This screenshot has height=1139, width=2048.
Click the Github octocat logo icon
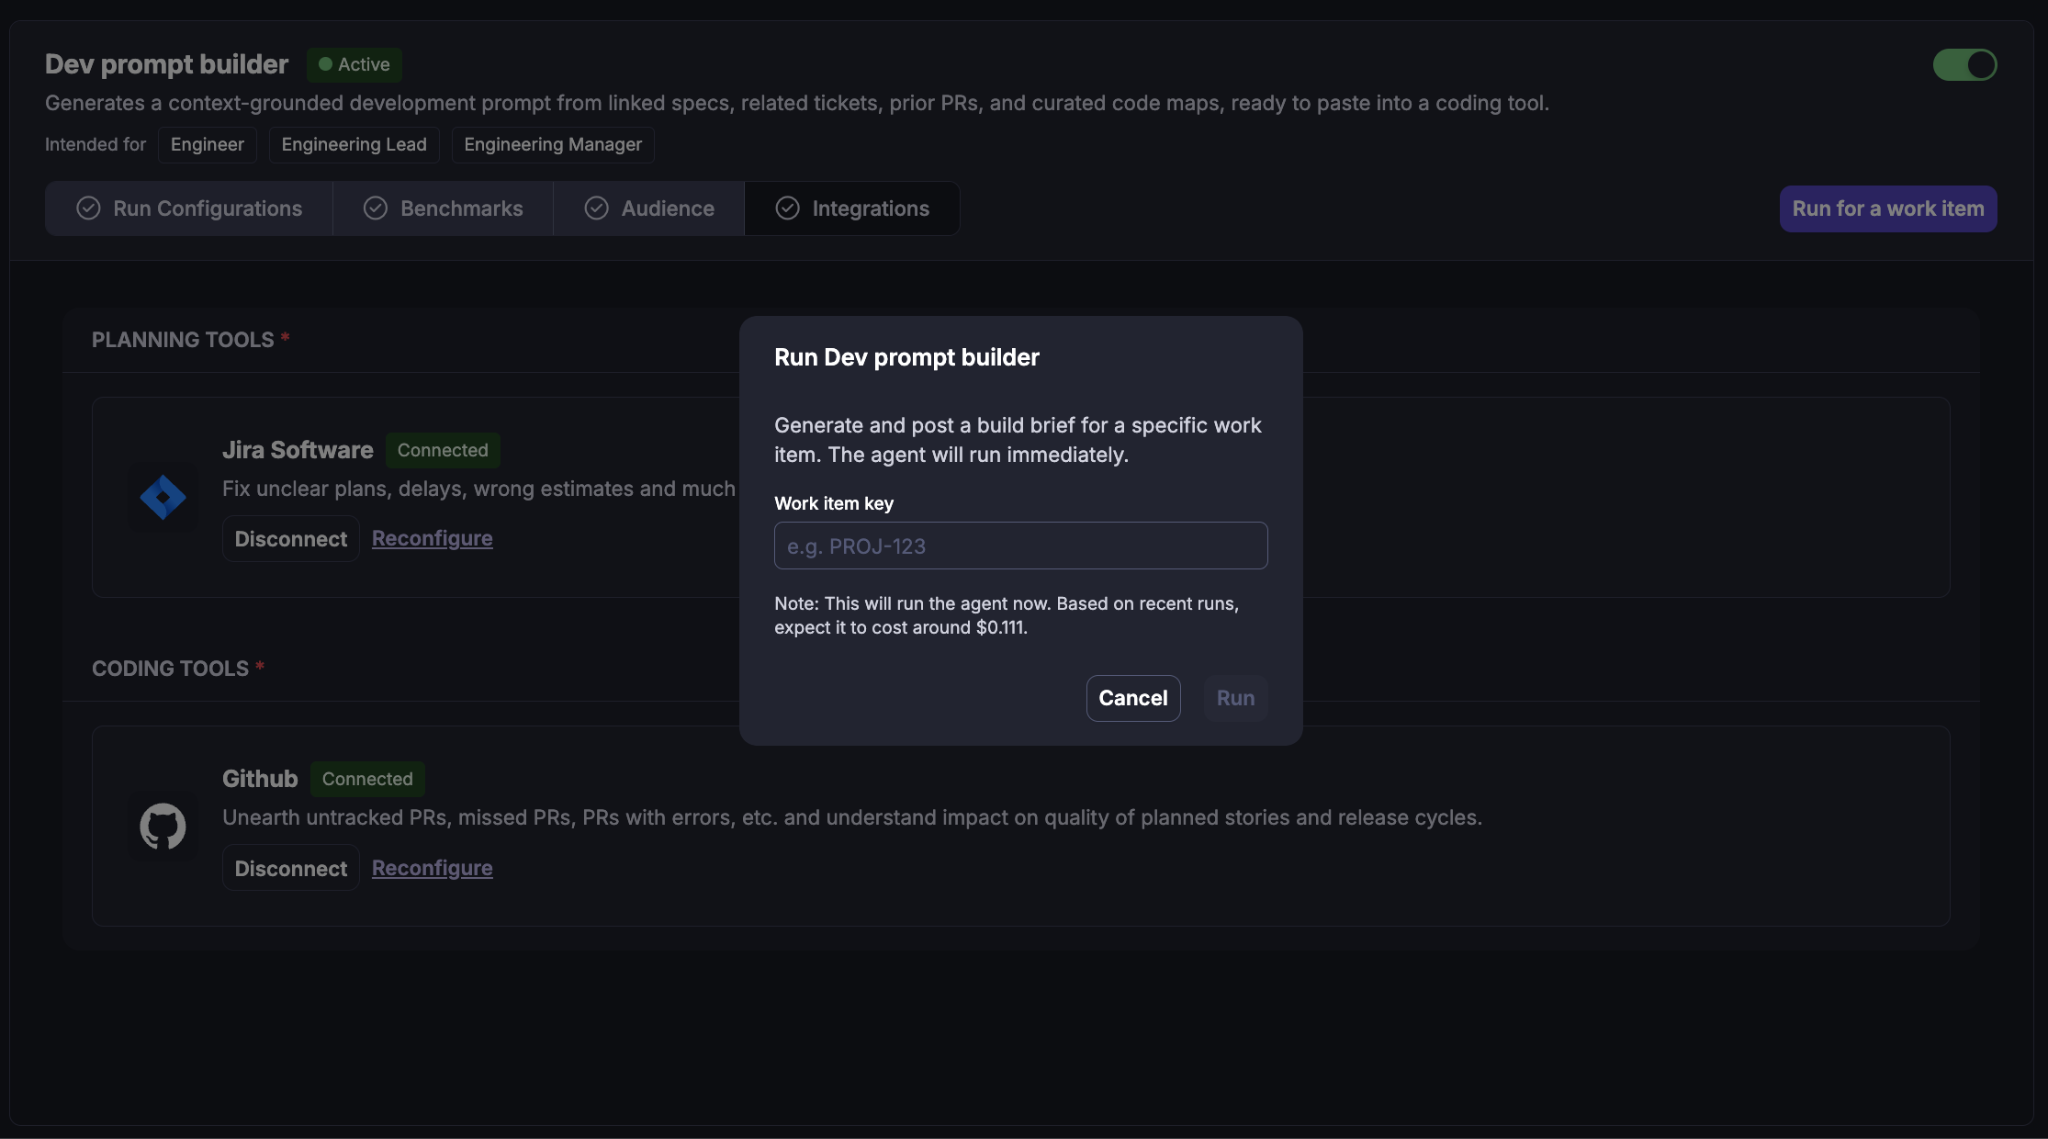(x=163, y=826)
